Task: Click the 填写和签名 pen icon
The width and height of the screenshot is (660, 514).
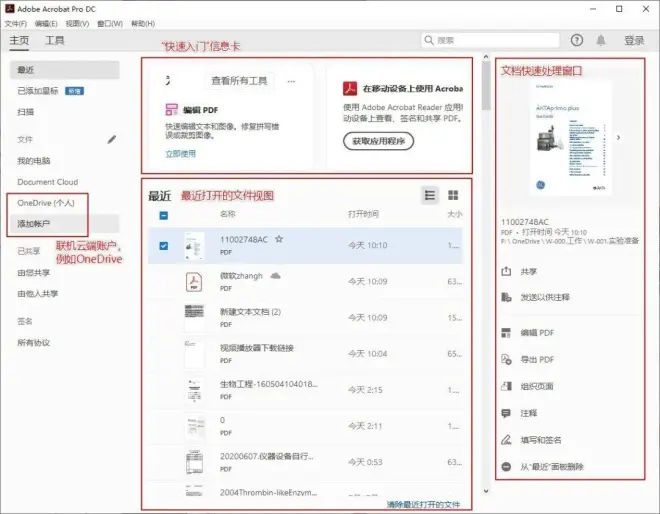Action: [x=506, y=440]
